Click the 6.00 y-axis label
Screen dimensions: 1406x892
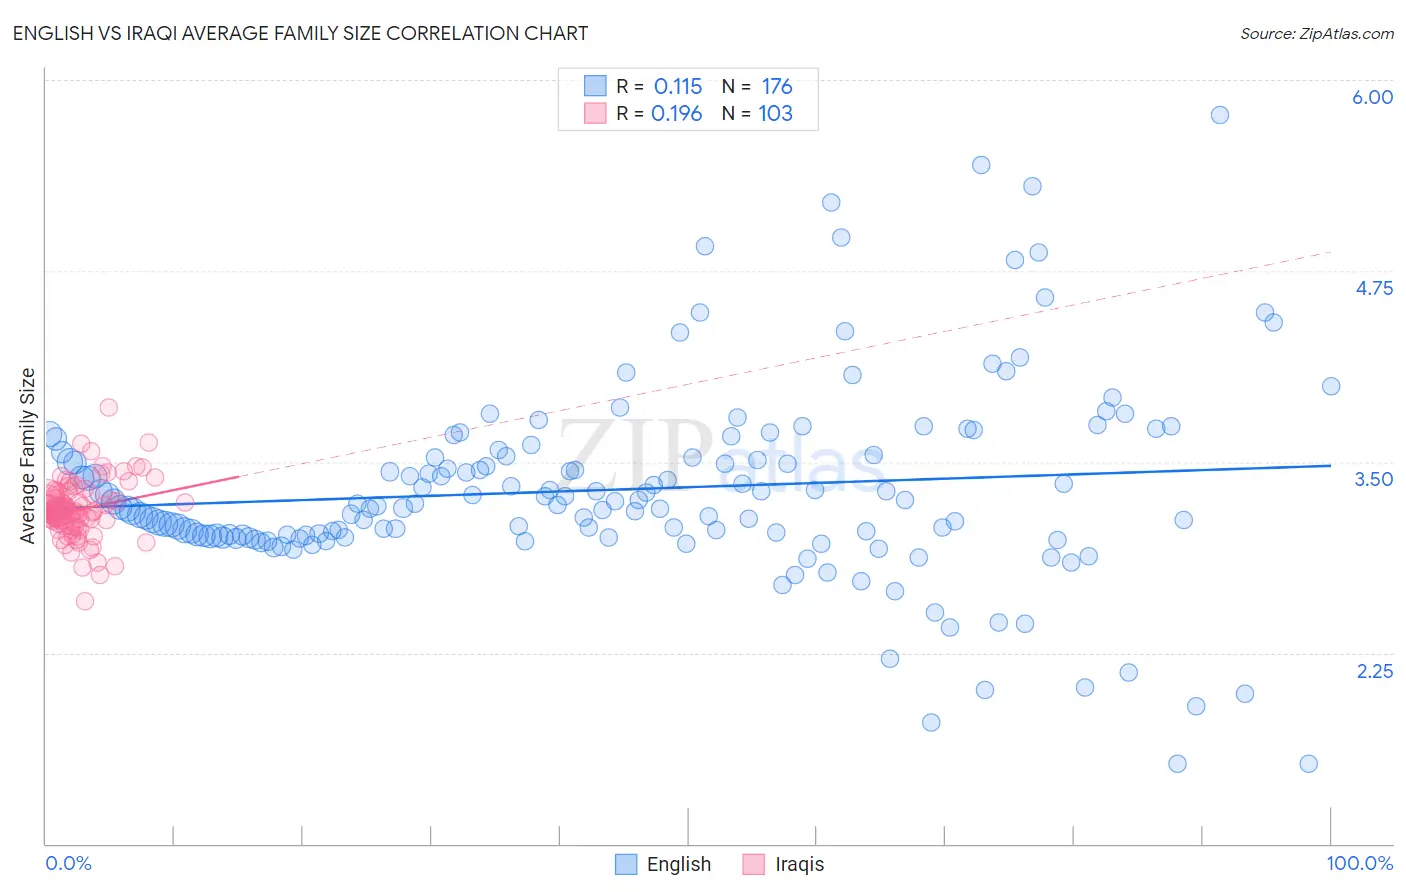pyautogui.click(x=1372, y=97)
